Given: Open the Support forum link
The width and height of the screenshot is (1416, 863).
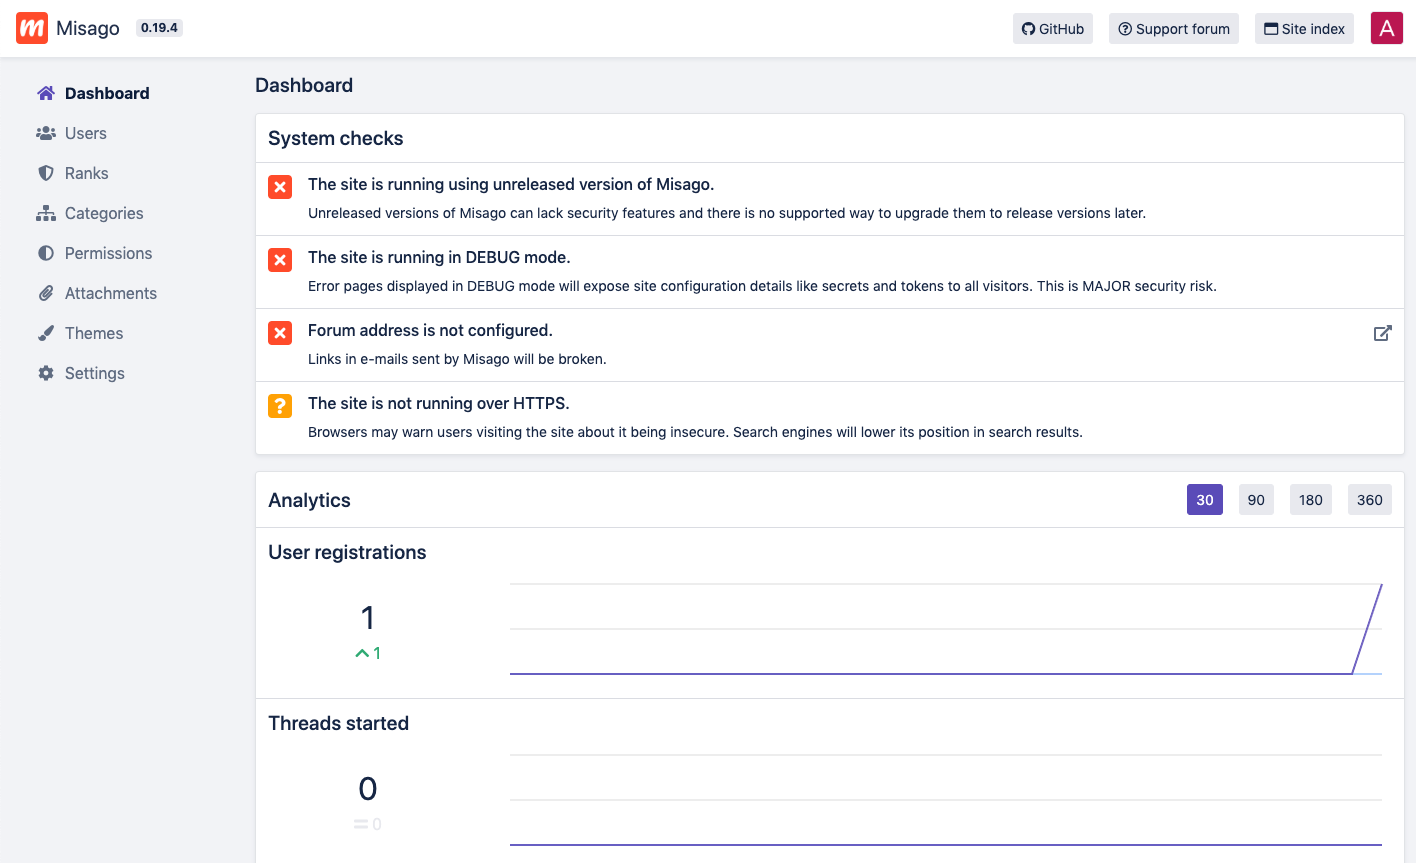Looking at the screenshot, I should coord(1173,29).
